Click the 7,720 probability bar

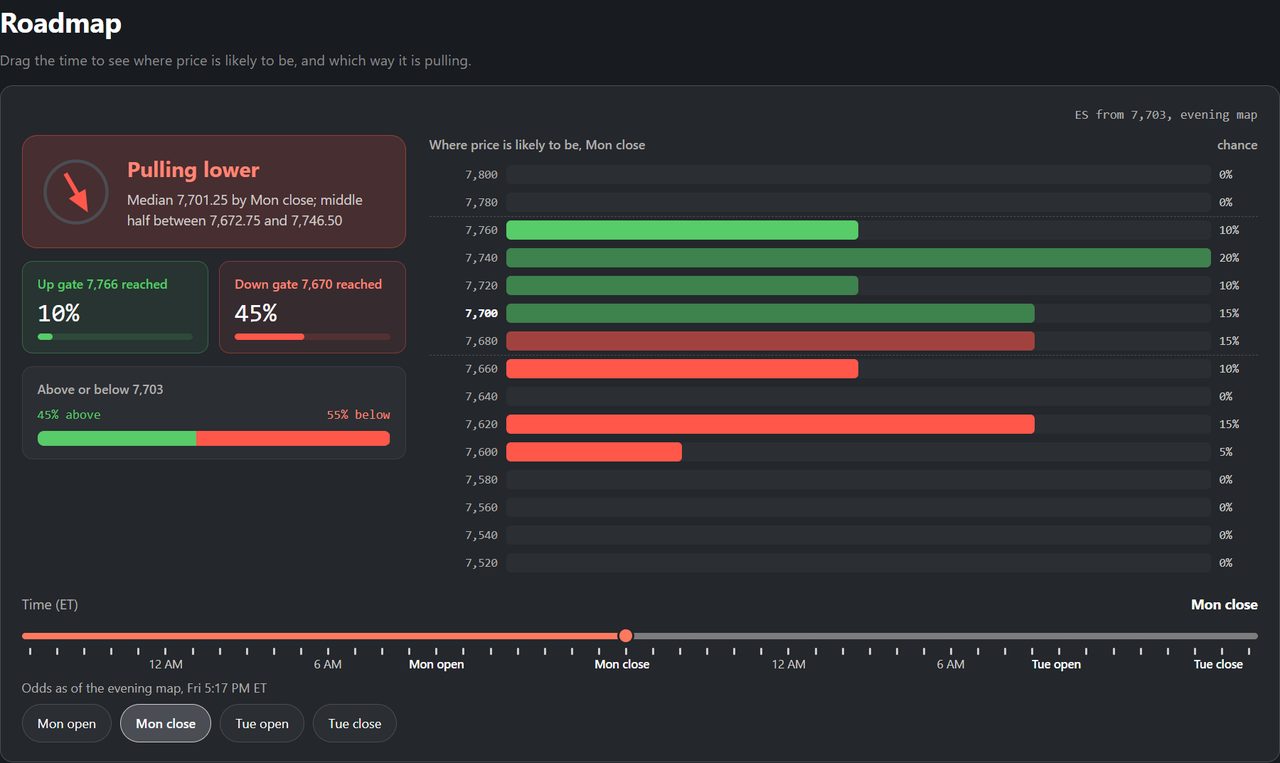(x=682, y=286)
